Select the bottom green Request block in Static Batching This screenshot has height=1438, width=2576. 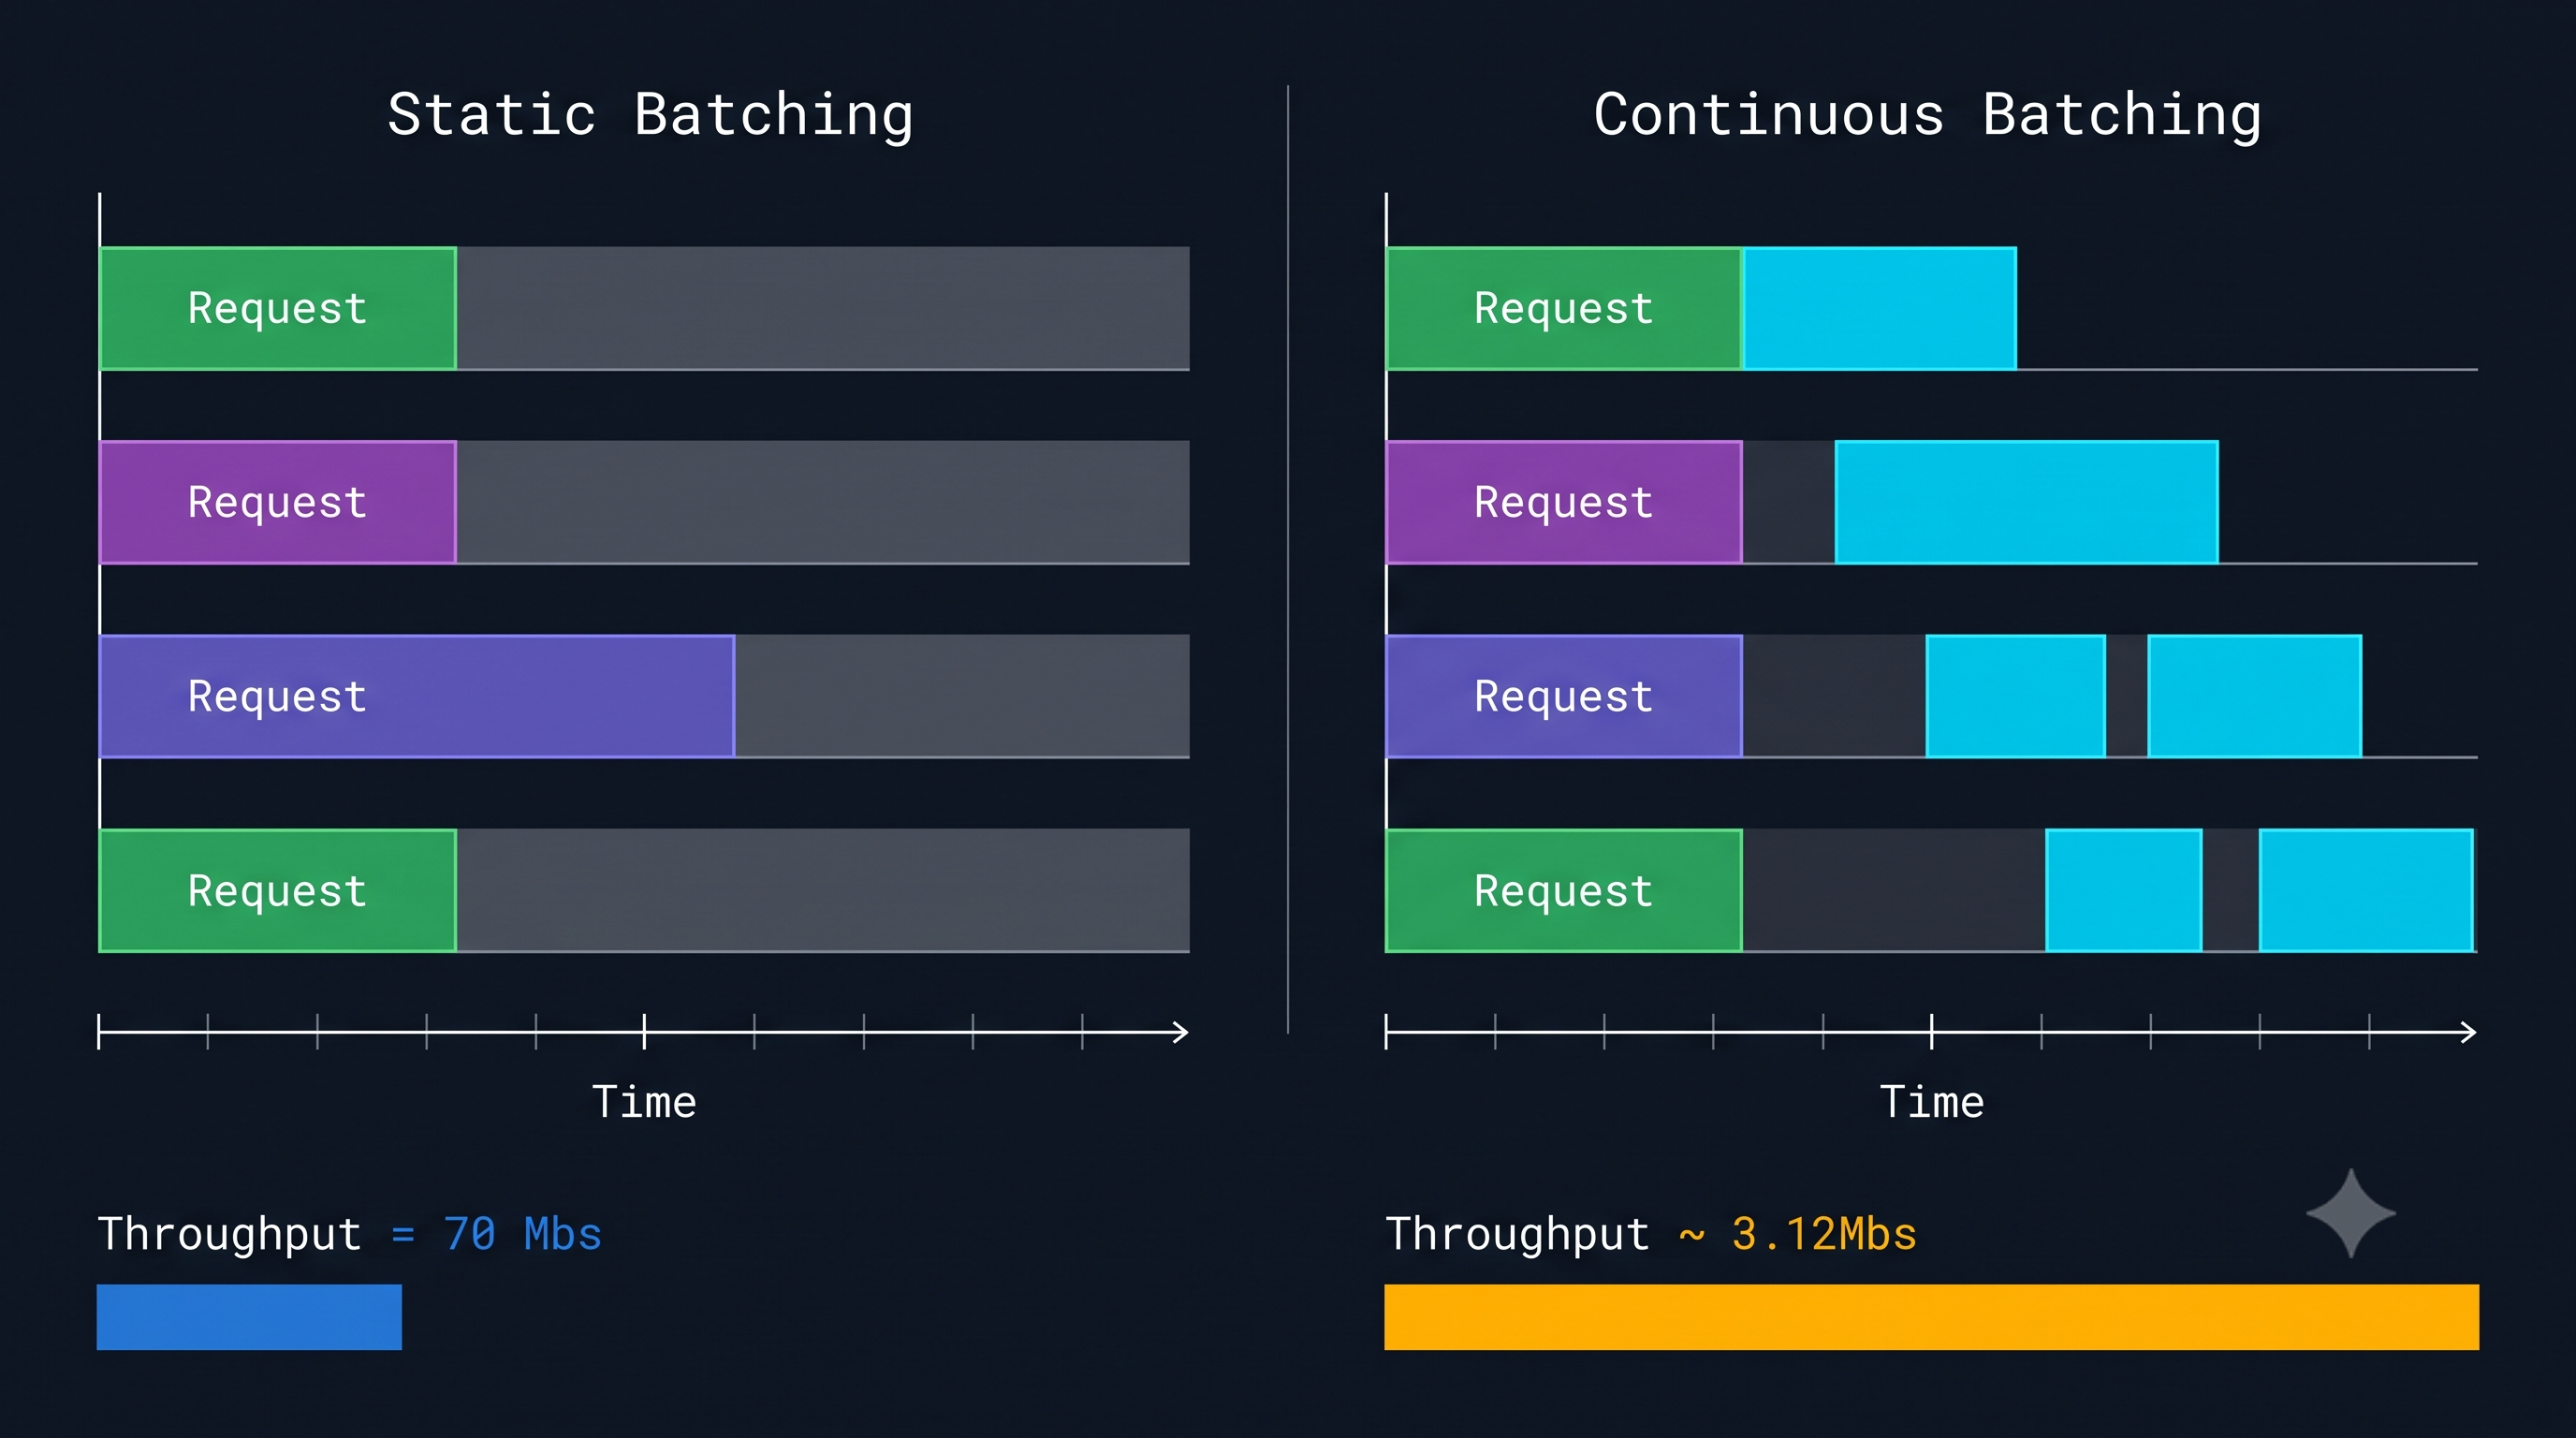(x=278, y=890)
